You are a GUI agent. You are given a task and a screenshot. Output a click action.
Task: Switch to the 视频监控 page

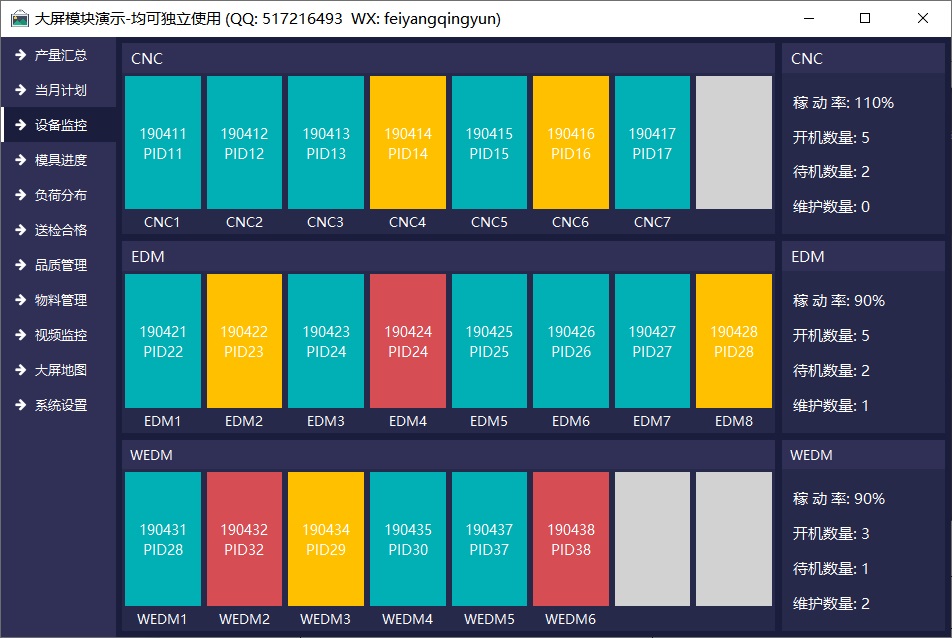[x=60, y=335]
